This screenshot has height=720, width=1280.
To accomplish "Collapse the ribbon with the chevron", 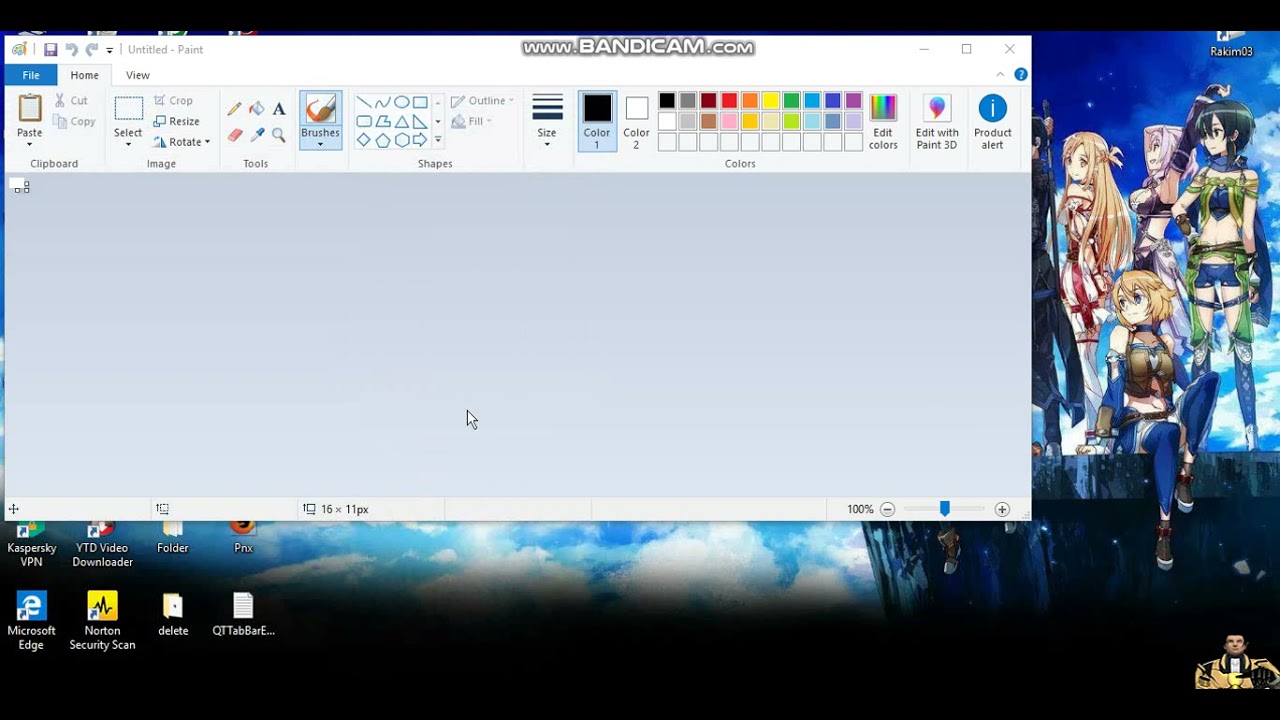I will (1000, 74).
